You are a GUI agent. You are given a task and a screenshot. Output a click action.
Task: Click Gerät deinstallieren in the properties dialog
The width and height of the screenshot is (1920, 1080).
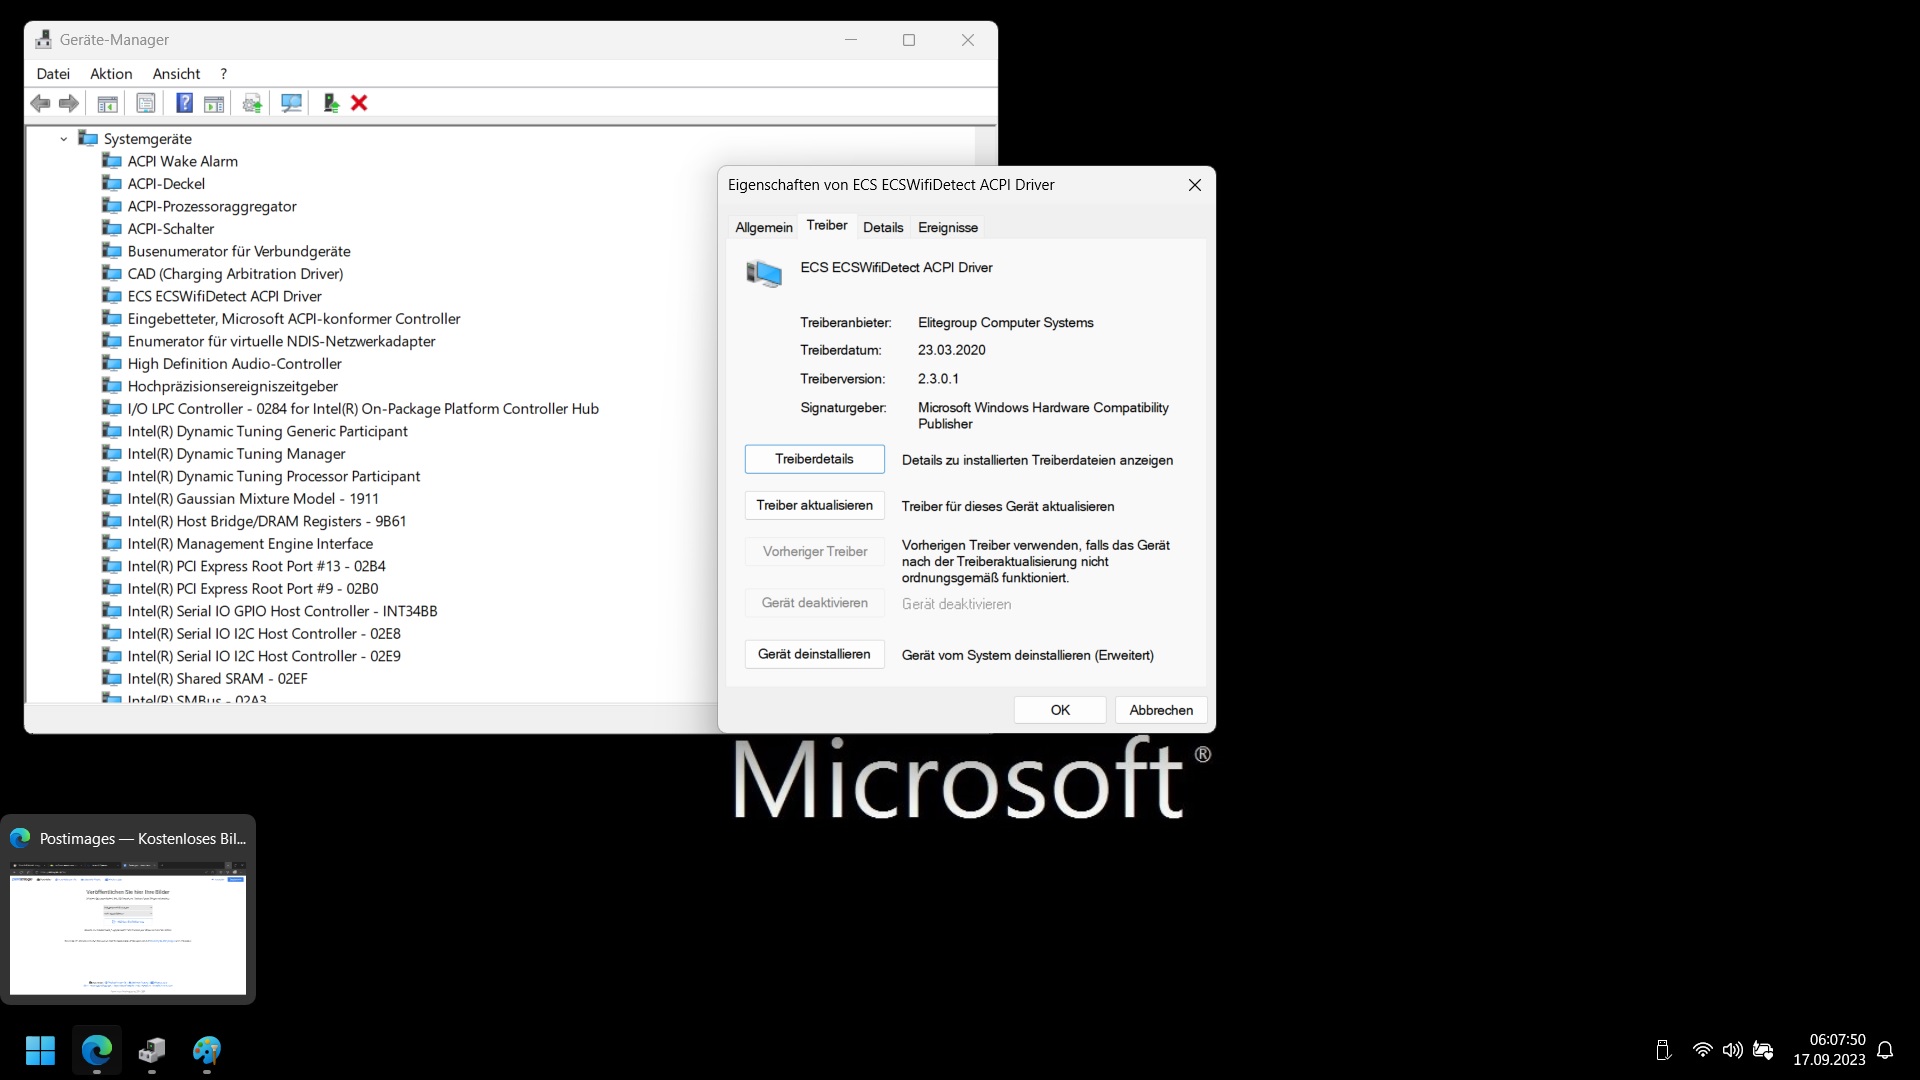point(814,653)
